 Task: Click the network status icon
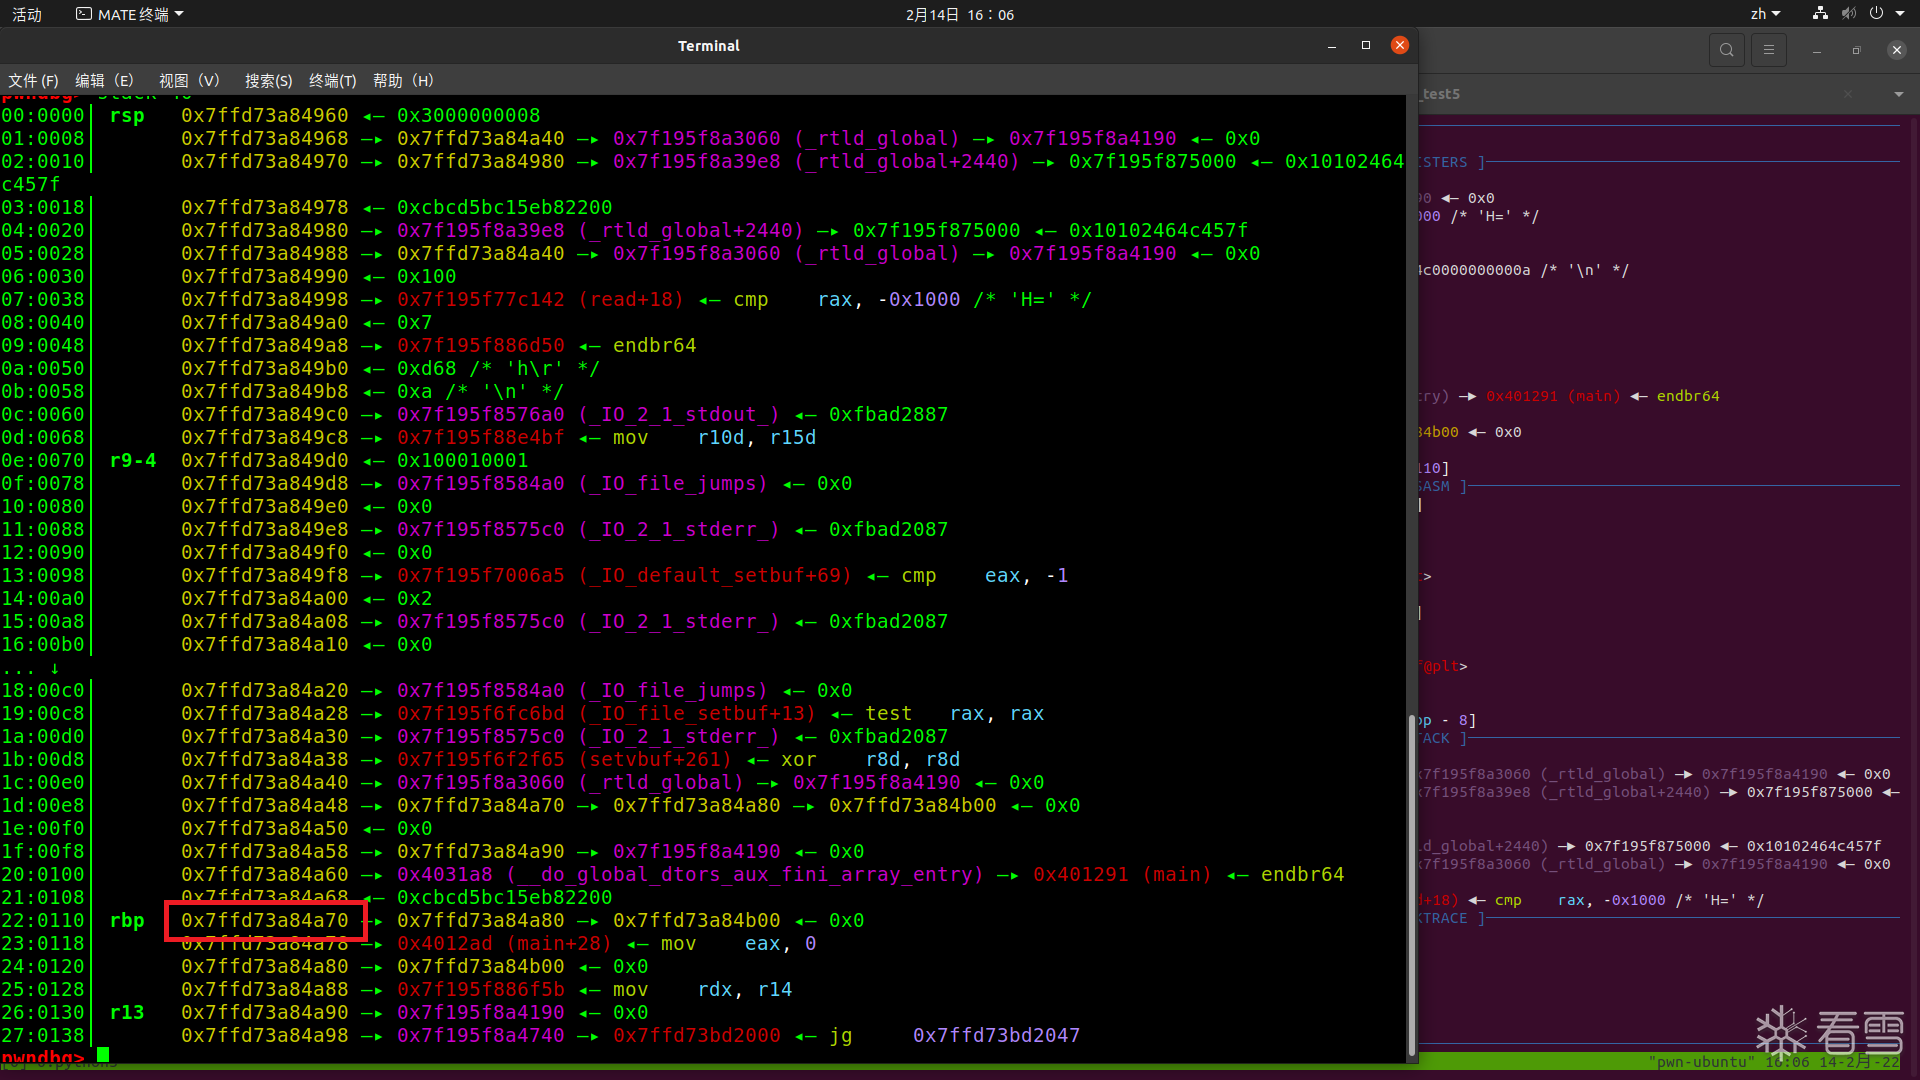click(1820, 14)
